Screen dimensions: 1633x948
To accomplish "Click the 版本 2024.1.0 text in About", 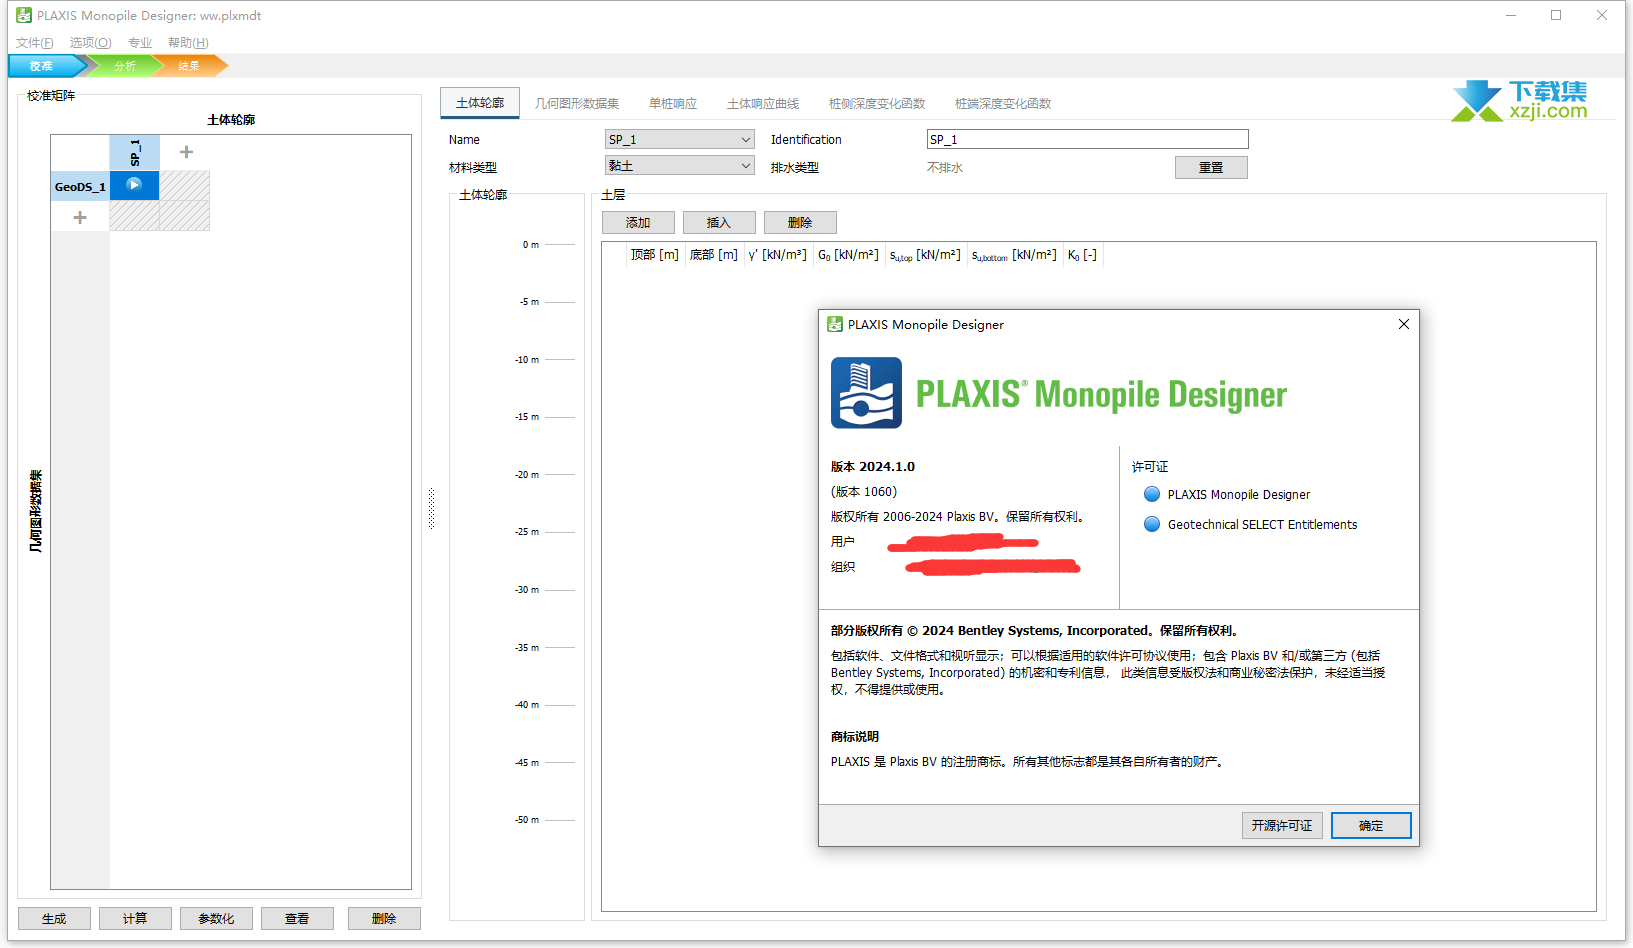I will [x=873, y=466].
